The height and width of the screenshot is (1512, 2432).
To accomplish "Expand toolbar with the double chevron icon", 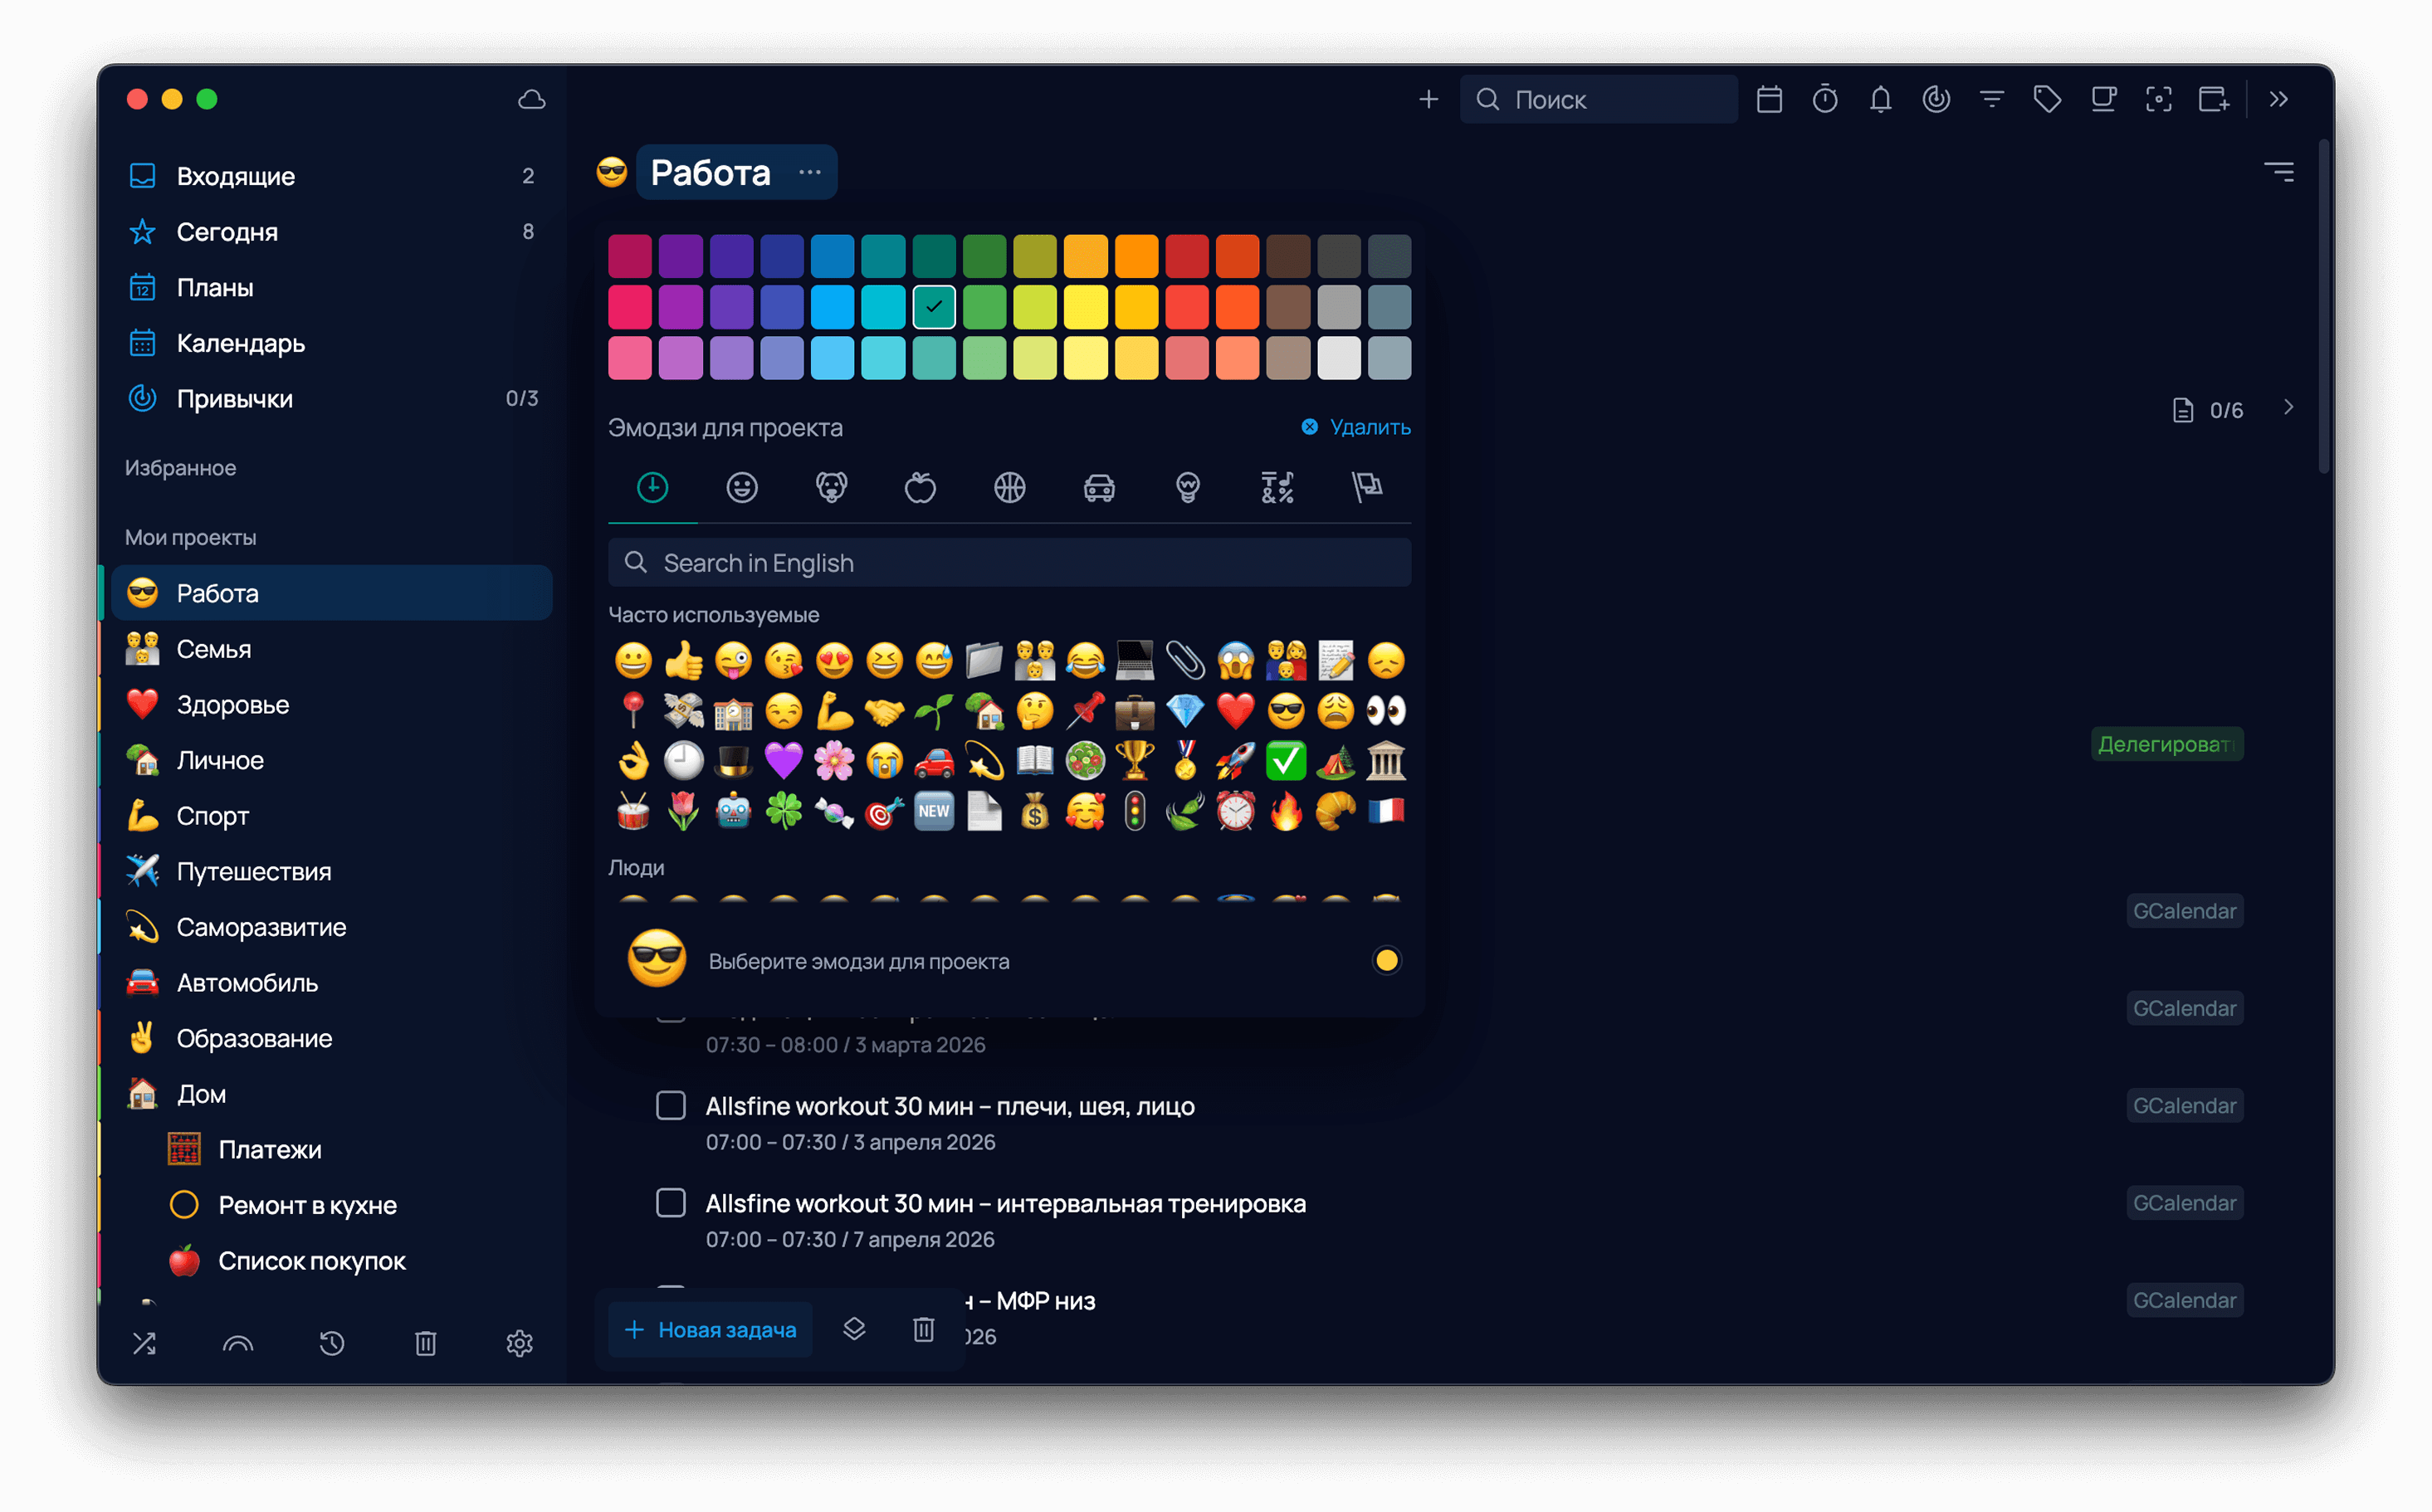I will coord(2278,99).
